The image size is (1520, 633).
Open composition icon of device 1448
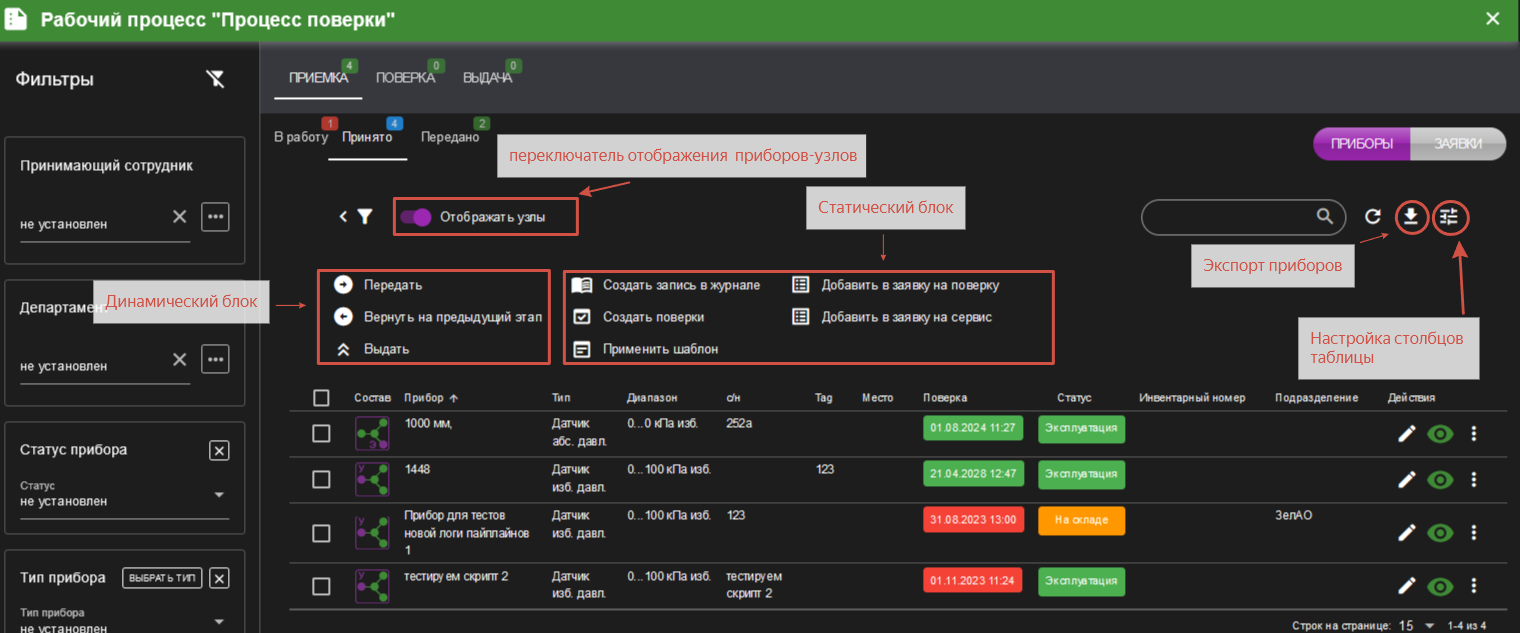(372, 480)
